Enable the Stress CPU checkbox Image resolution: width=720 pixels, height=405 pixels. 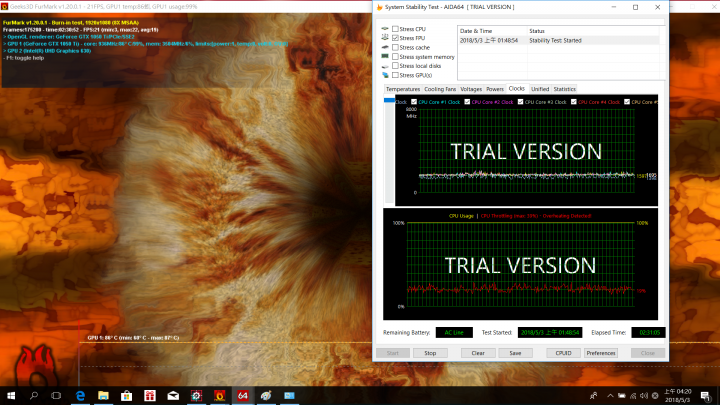395,29
